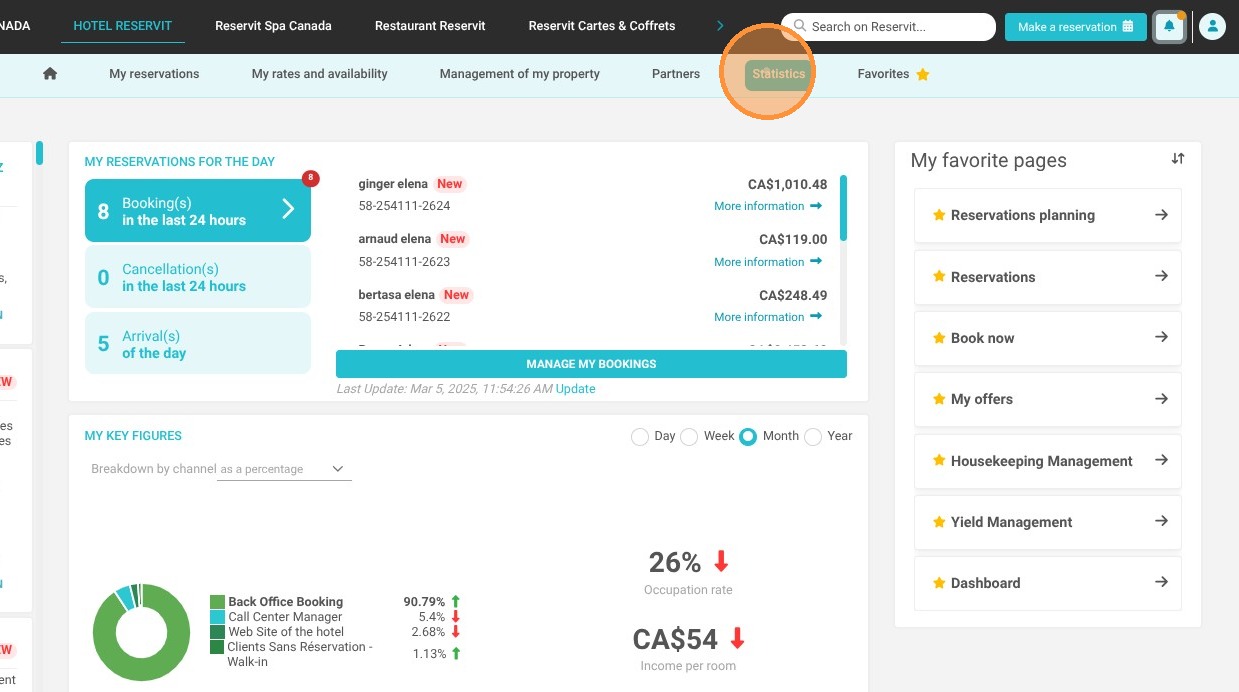Click the arrow on Book now card
Viewport: 1239px width, 692px height.
(x=1161, y=337)
